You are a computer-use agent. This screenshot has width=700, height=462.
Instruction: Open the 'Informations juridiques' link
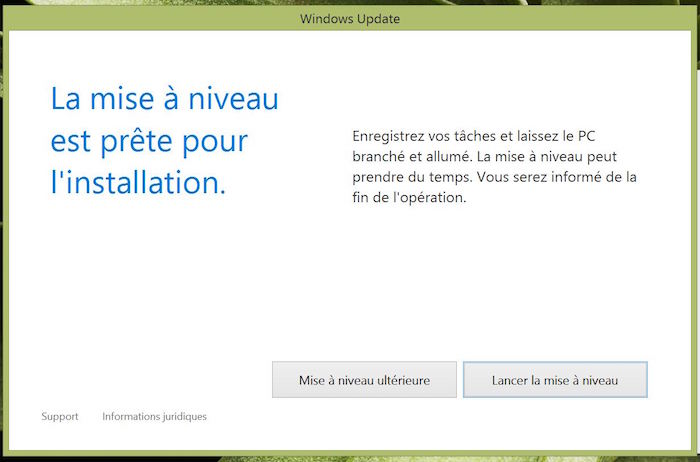[x=154, y=416]
